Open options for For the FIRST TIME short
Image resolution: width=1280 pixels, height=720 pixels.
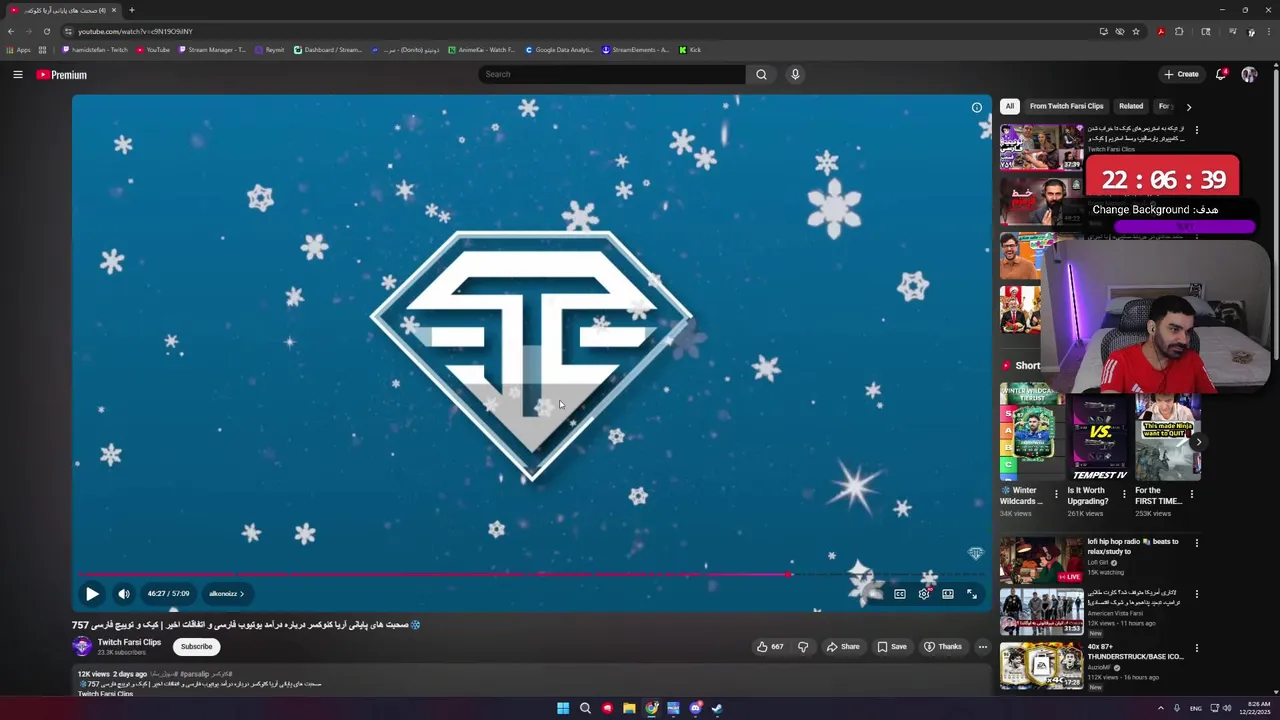pos(1192,494)
